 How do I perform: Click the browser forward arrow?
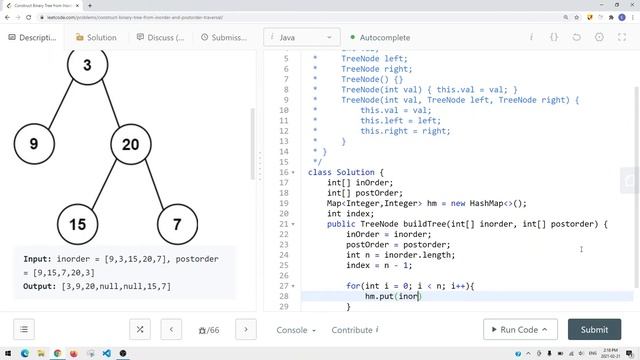click(18, 17)
